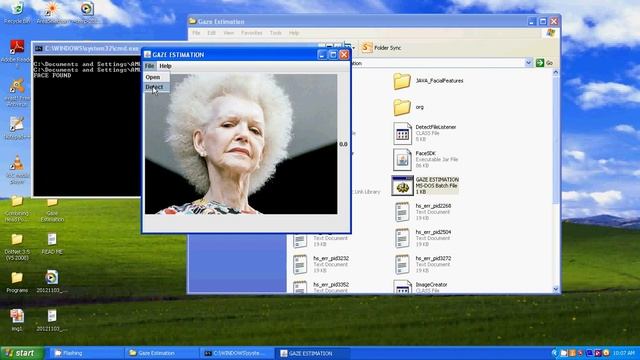Click File menu in GAZE ESTIMATION window
The width and height of the screenshot is (640, 360).
click(149, 66)
